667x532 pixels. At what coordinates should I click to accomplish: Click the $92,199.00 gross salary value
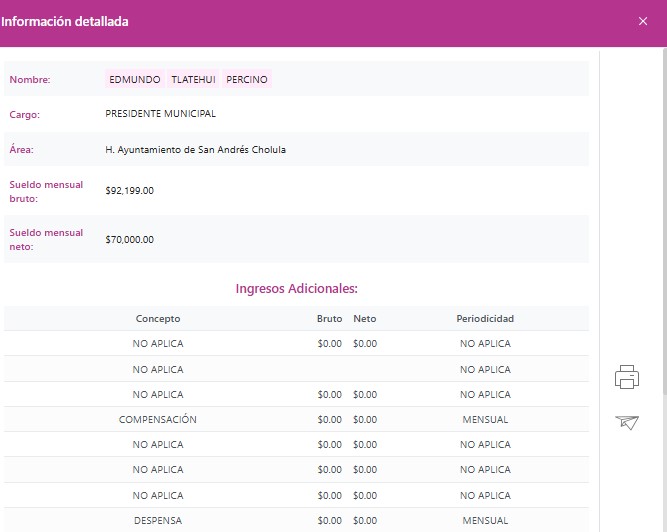(129, 191)
